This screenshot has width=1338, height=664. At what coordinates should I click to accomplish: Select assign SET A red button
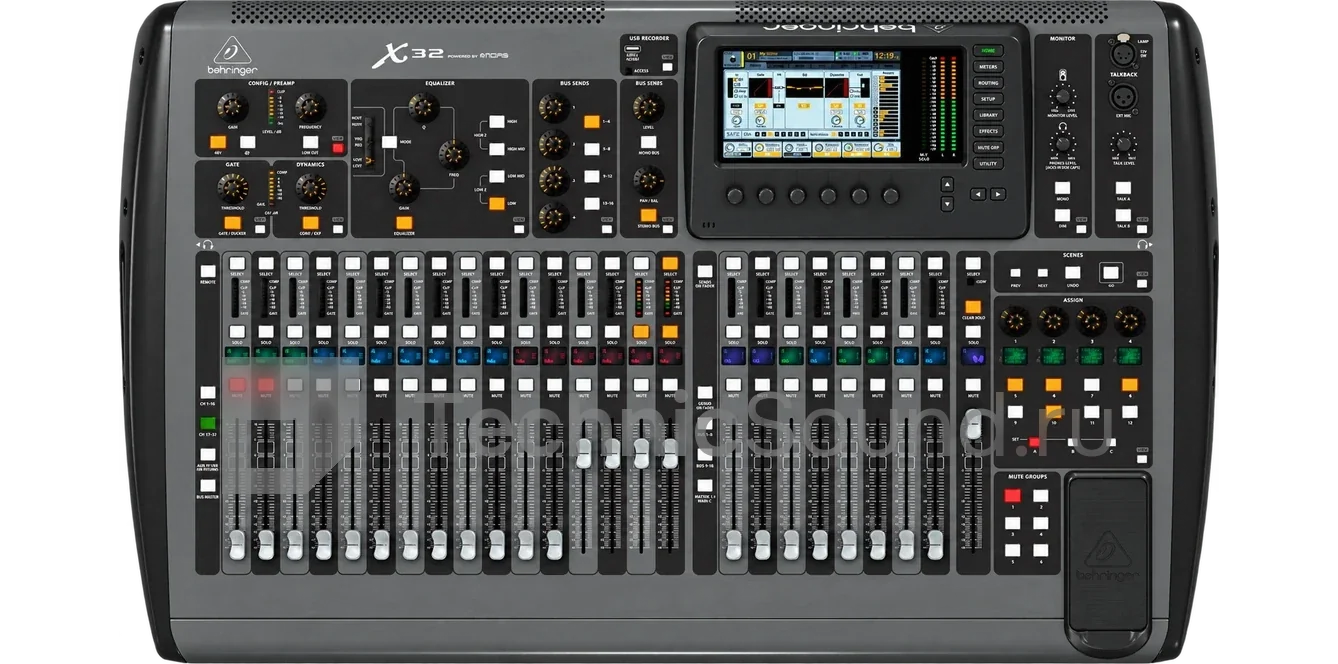point(1033,441)
